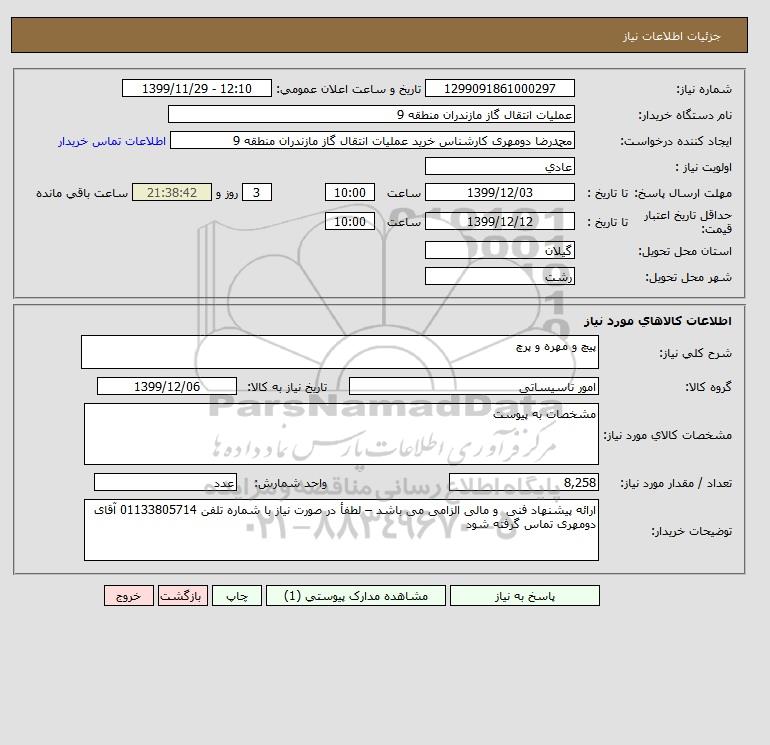Click the شرح کلی نیاز label
Viewport: 770px width, 745px height.
click(x=695, y=353)
